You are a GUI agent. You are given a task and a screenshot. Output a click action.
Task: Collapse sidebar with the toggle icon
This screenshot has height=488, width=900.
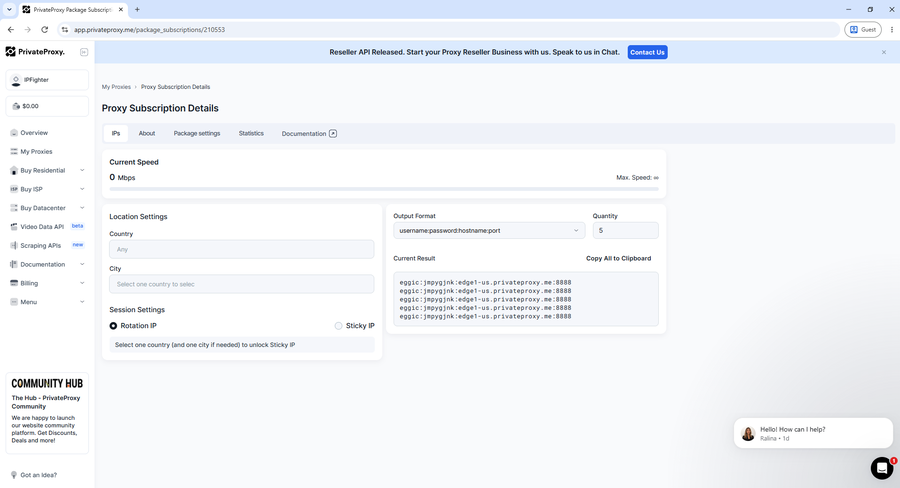[x=84, y=52]
